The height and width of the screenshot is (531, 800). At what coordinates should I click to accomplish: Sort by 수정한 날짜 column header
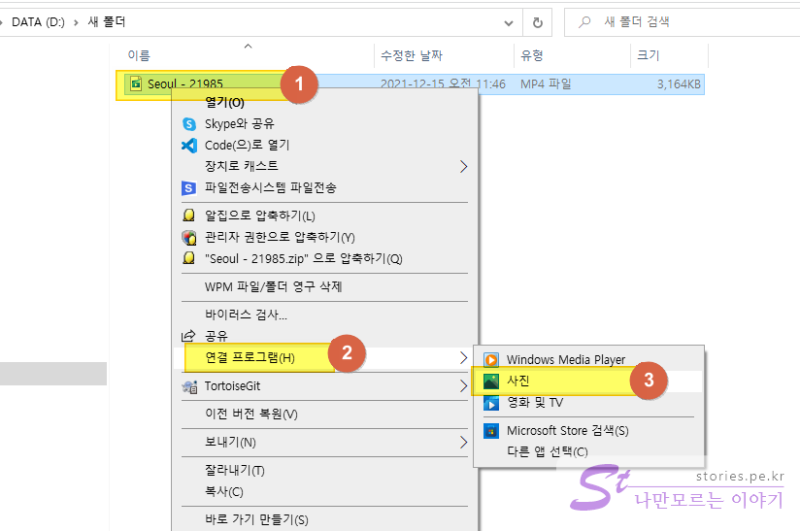(444, 55)
